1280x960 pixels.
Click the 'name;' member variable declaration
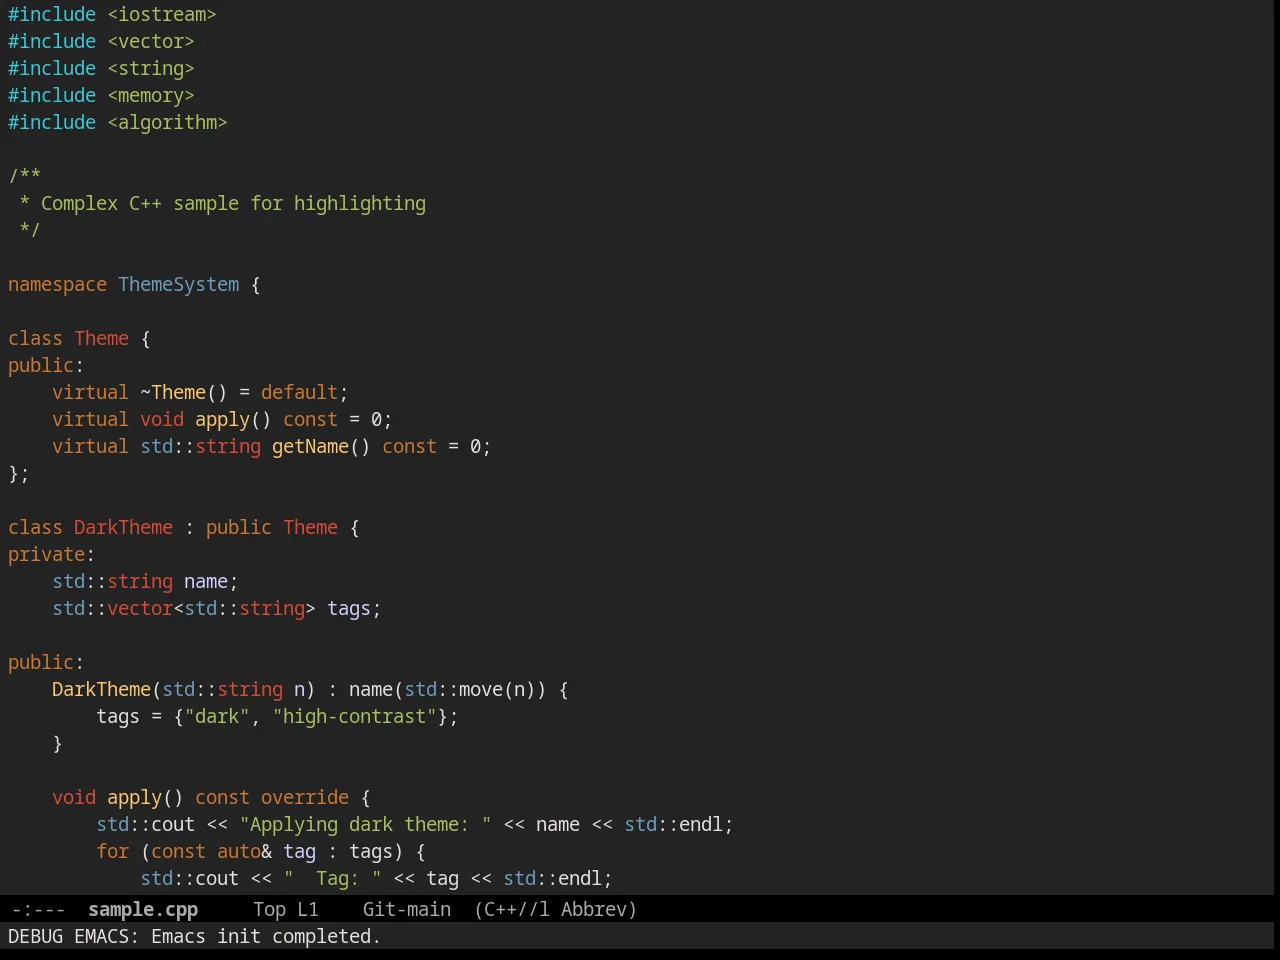click(211, 581)
